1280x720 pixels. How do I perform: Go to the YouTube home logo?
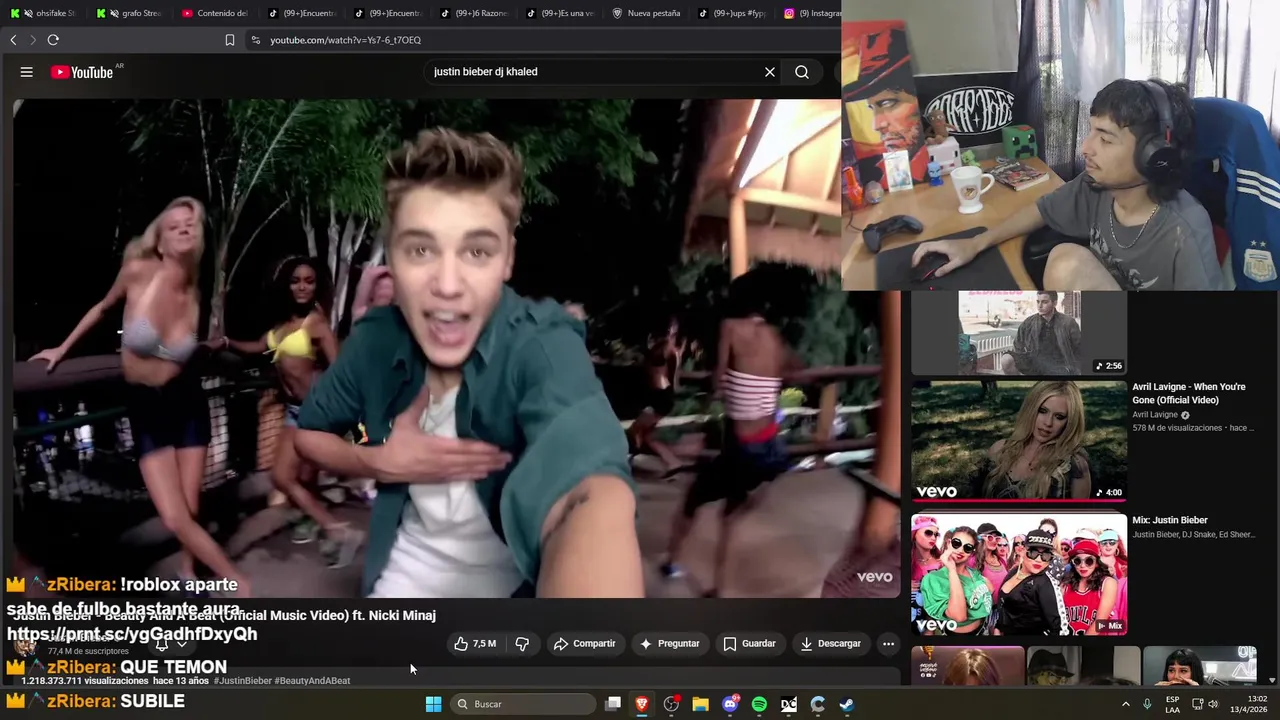83,72
